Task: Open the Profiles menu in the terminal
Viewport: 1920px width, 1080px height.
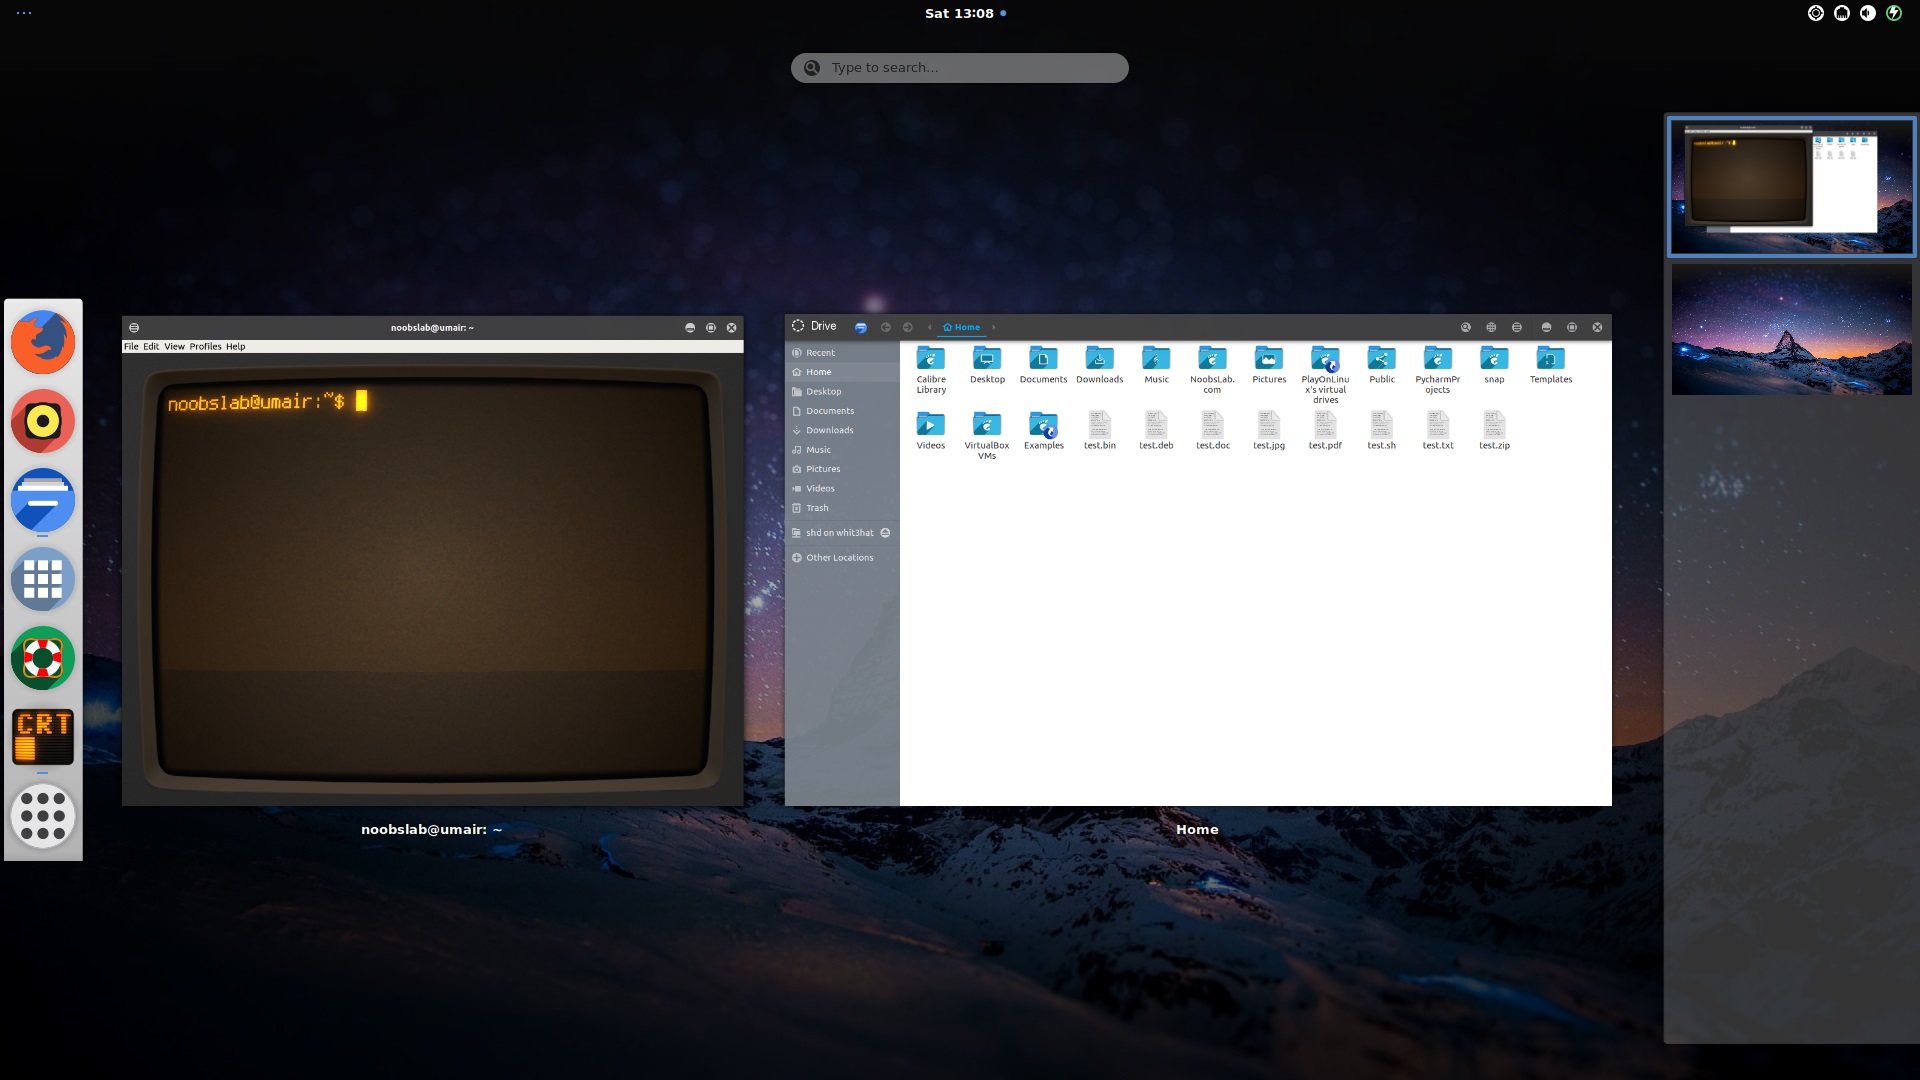Action: (x=206, y=346)
